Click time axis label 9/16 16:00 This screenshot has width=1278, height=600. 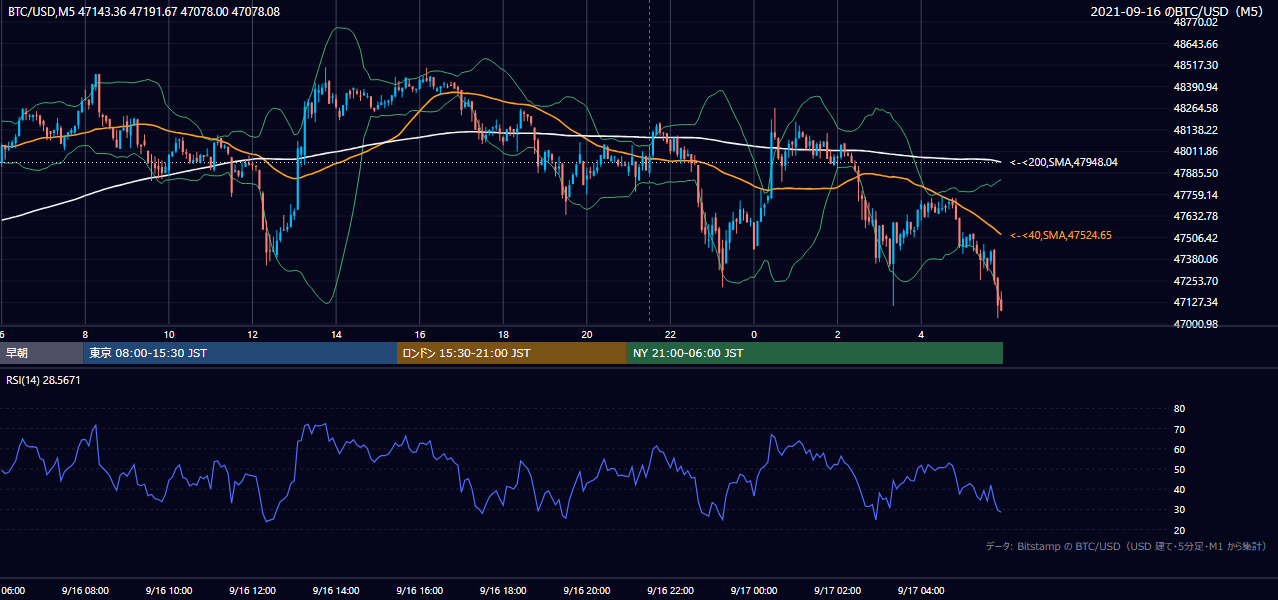click(x=420, y=591)
